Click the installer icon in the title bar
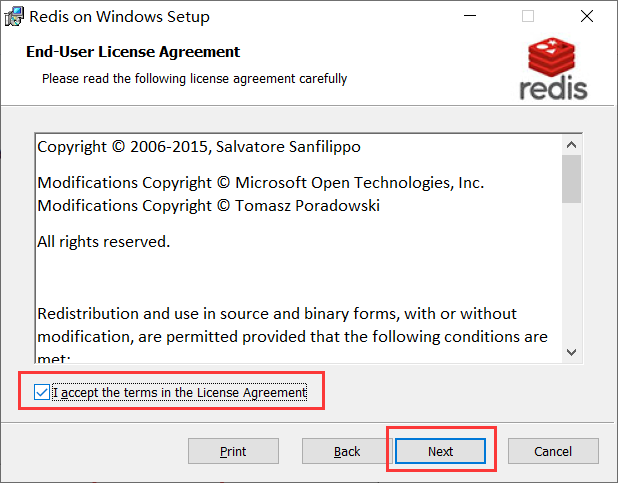This screenshot has width=618, height=483. click(x=13, y=17)
